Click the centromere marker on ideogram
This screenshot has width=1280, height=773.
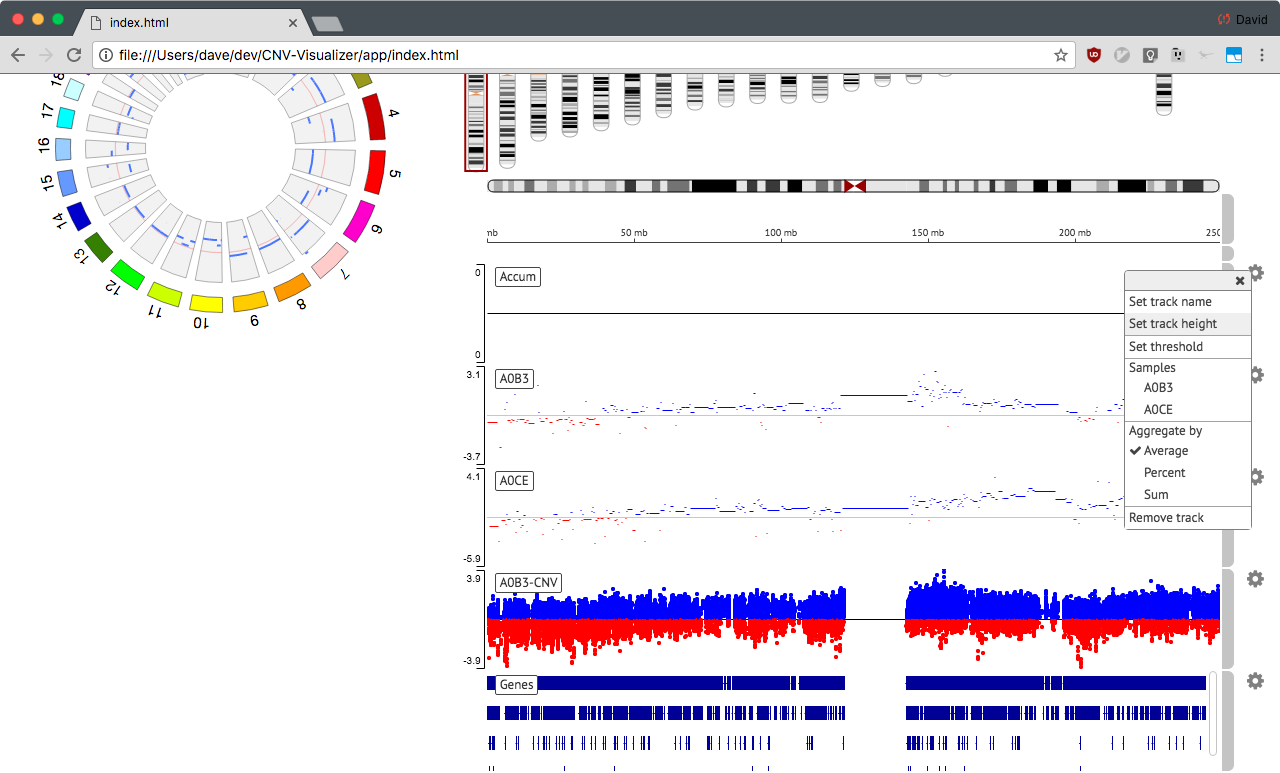pyautogui.click(x=854, y=186)
